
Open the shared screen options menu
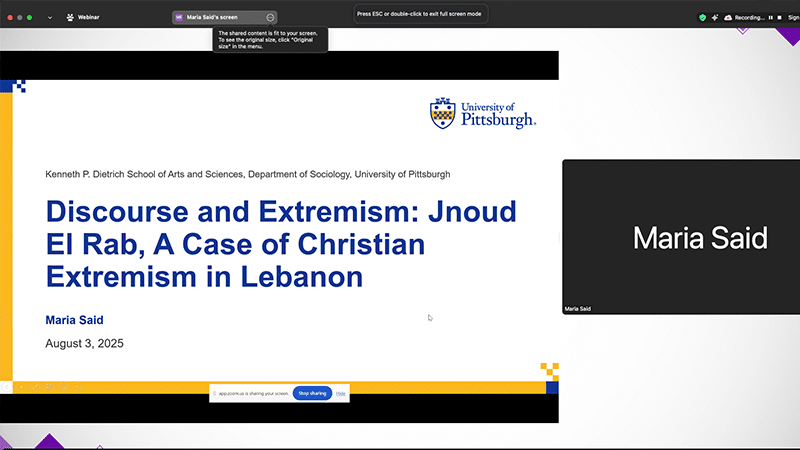click(x=270, y=17)
